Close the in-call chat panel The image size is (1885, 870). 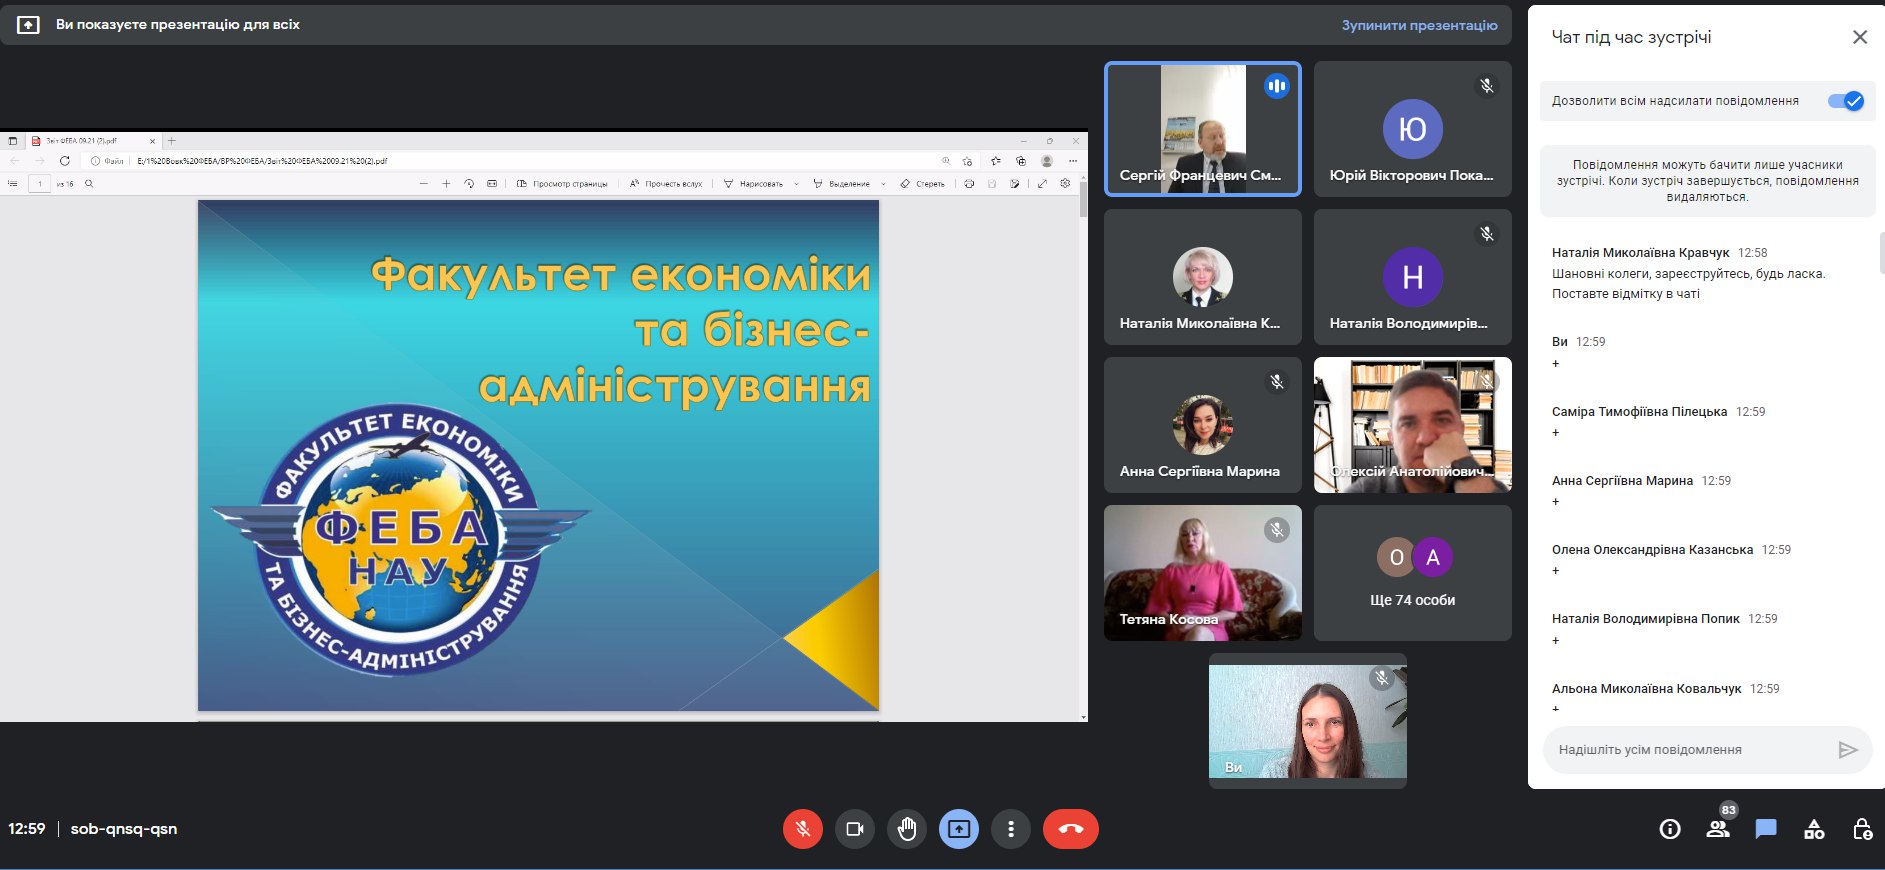point(1860,37)
